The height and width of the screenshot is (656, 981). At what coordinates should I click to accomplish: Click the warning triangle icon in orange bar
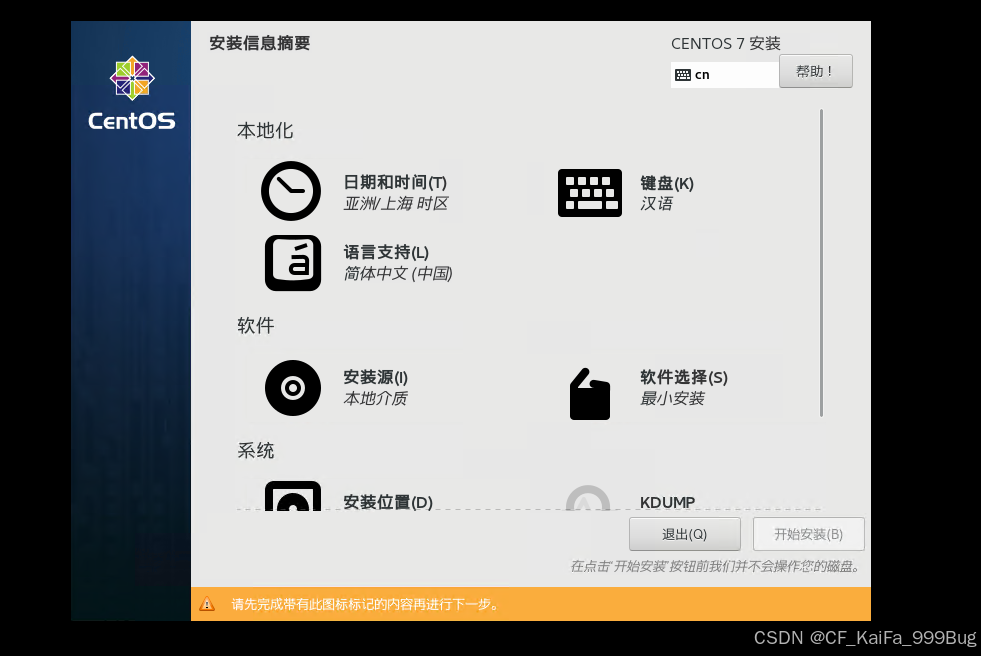click(207, 604)
